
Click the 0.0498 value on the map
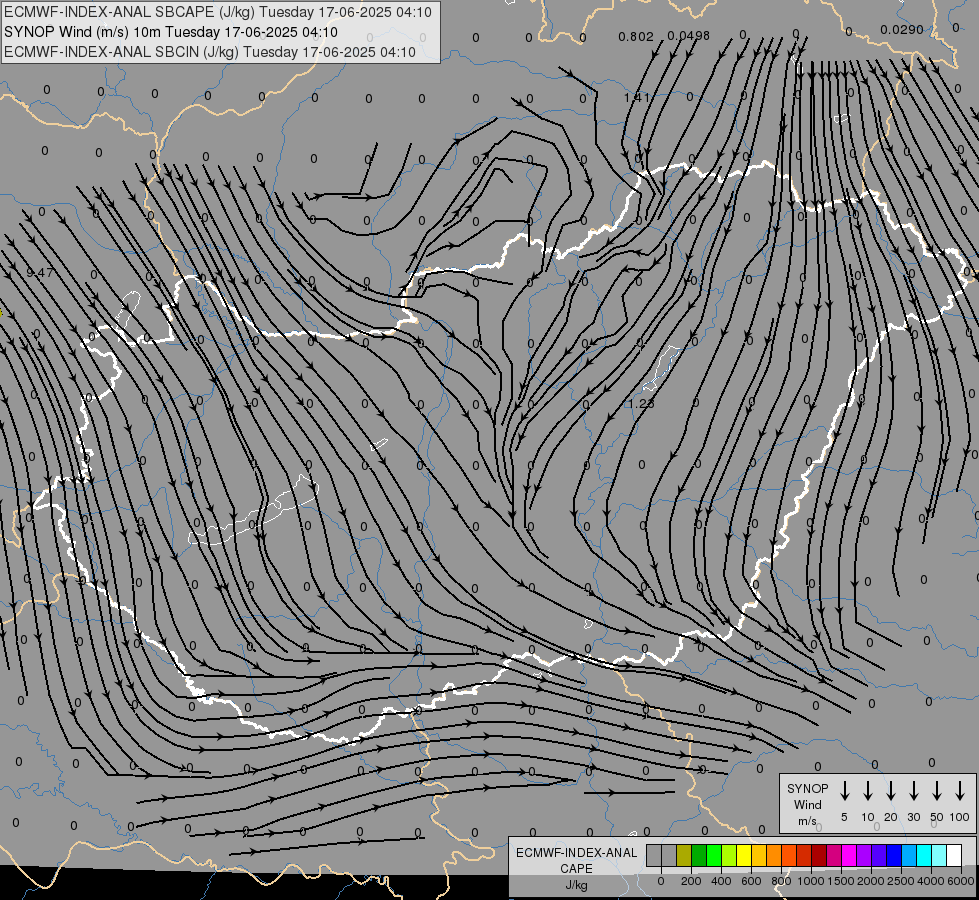click(x=688, y=36)
